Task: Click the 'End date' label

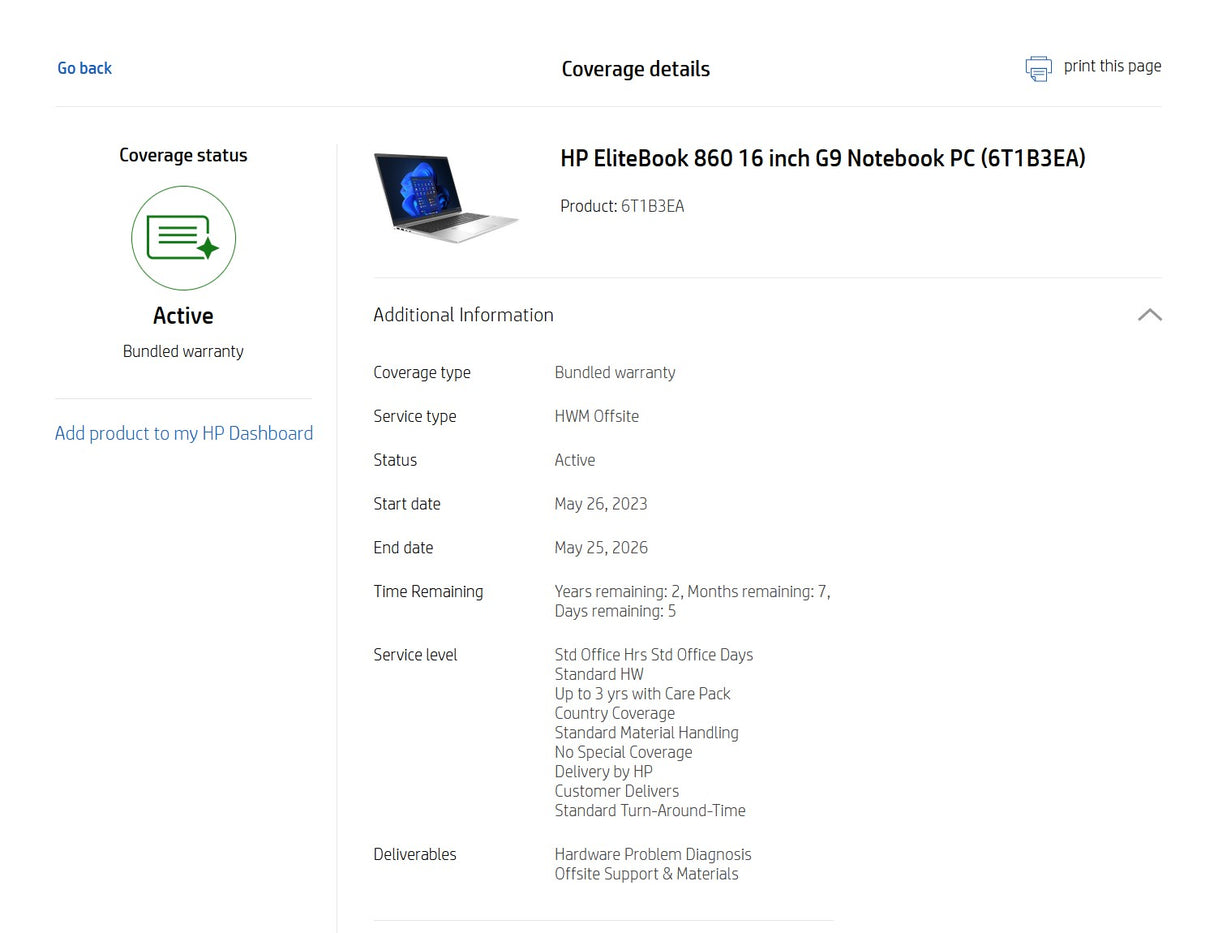Action: click(403, 548)
